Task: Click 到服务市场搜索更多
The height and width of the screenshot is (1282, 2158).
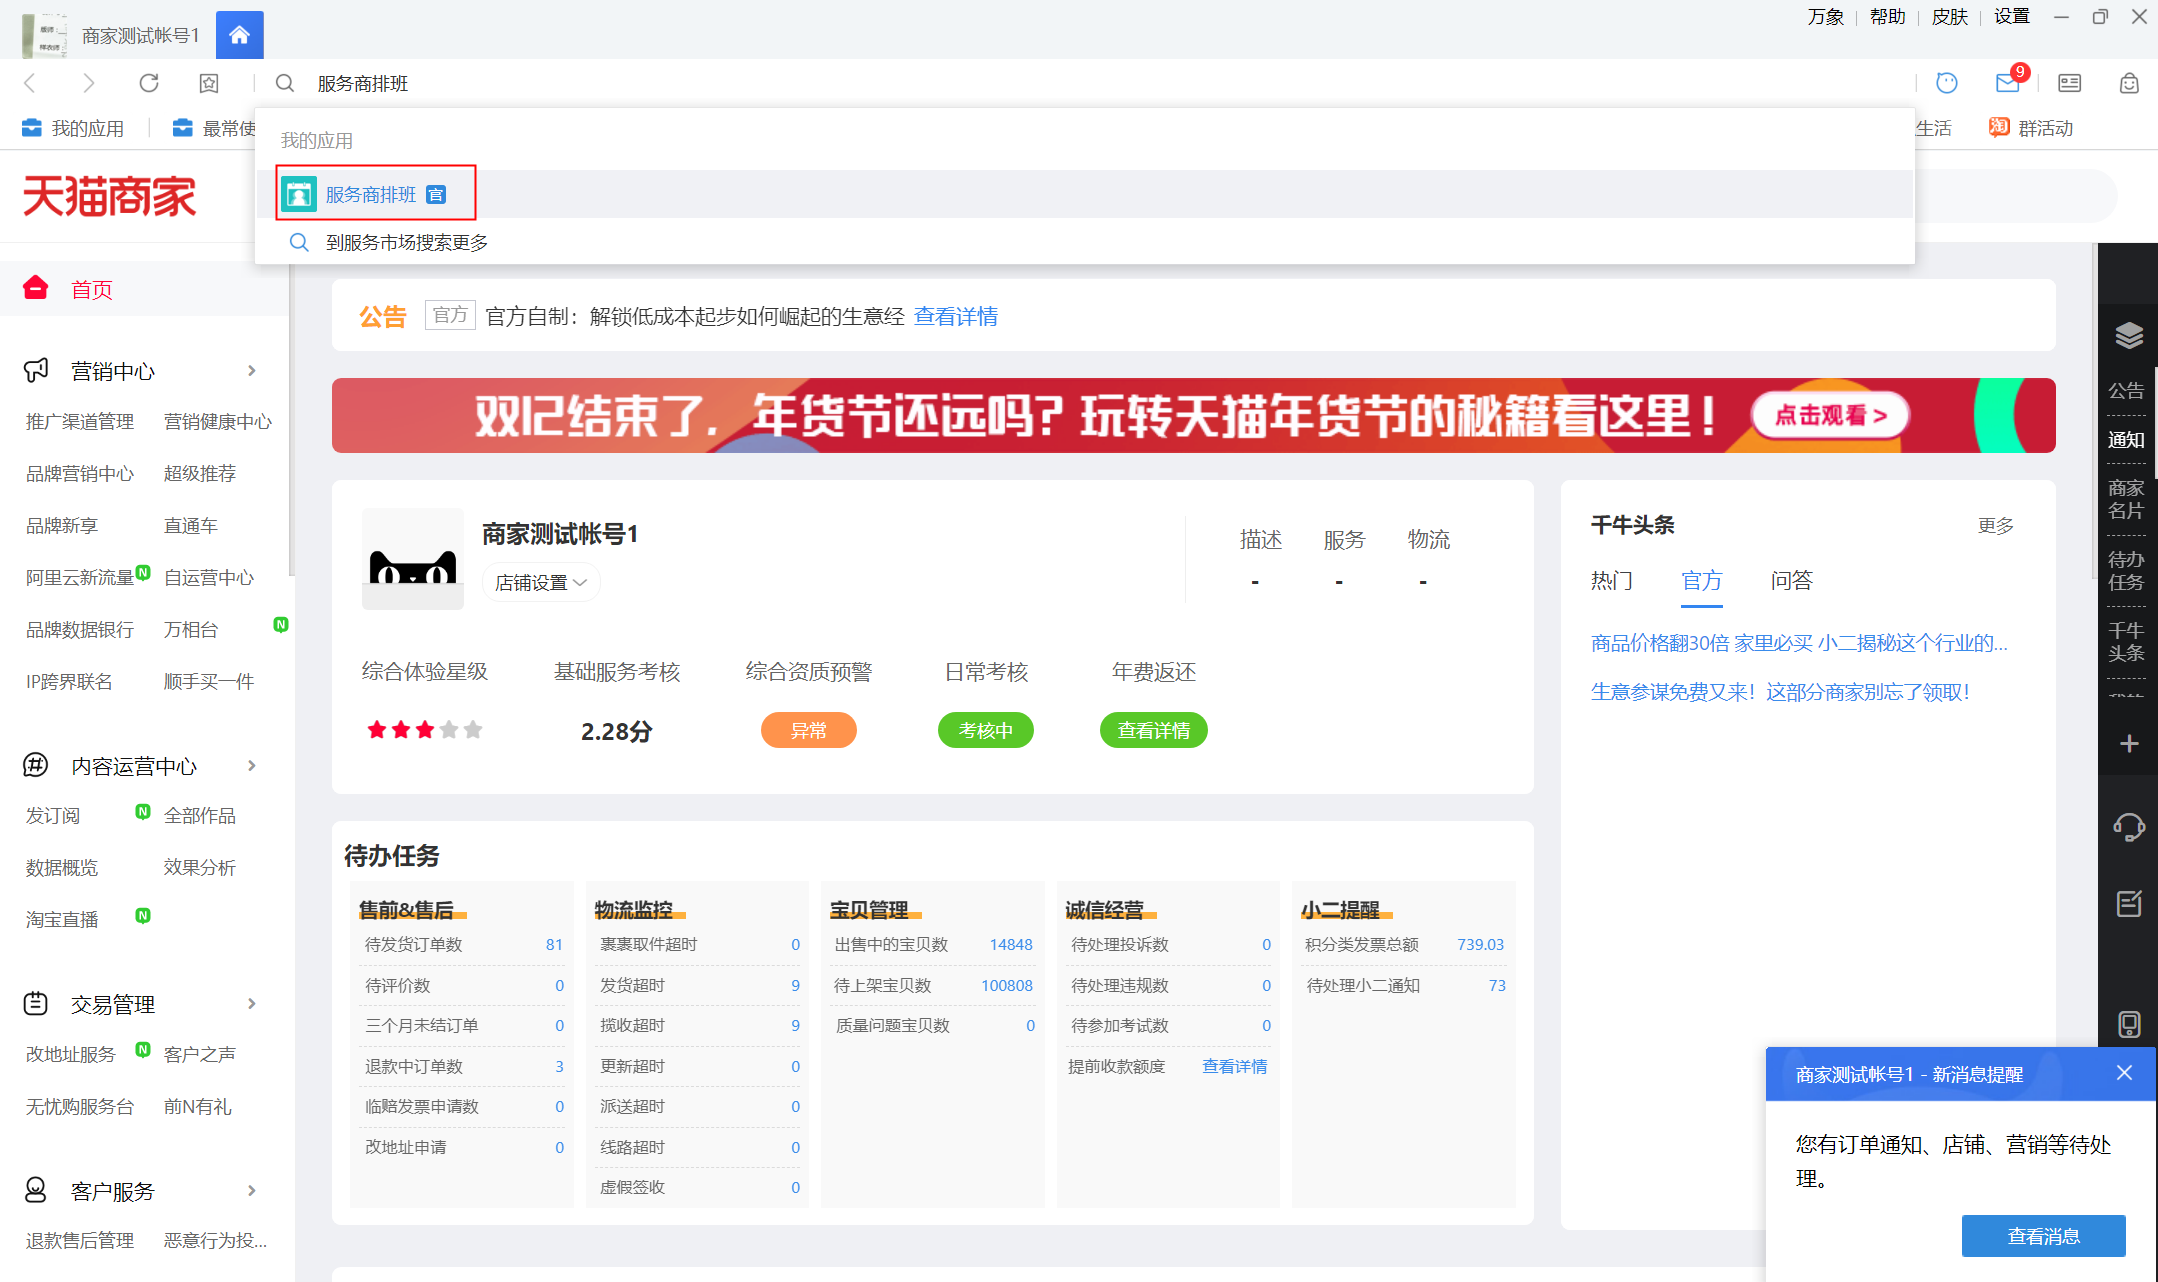Action: pyautogui.click(x=407, y=242)
